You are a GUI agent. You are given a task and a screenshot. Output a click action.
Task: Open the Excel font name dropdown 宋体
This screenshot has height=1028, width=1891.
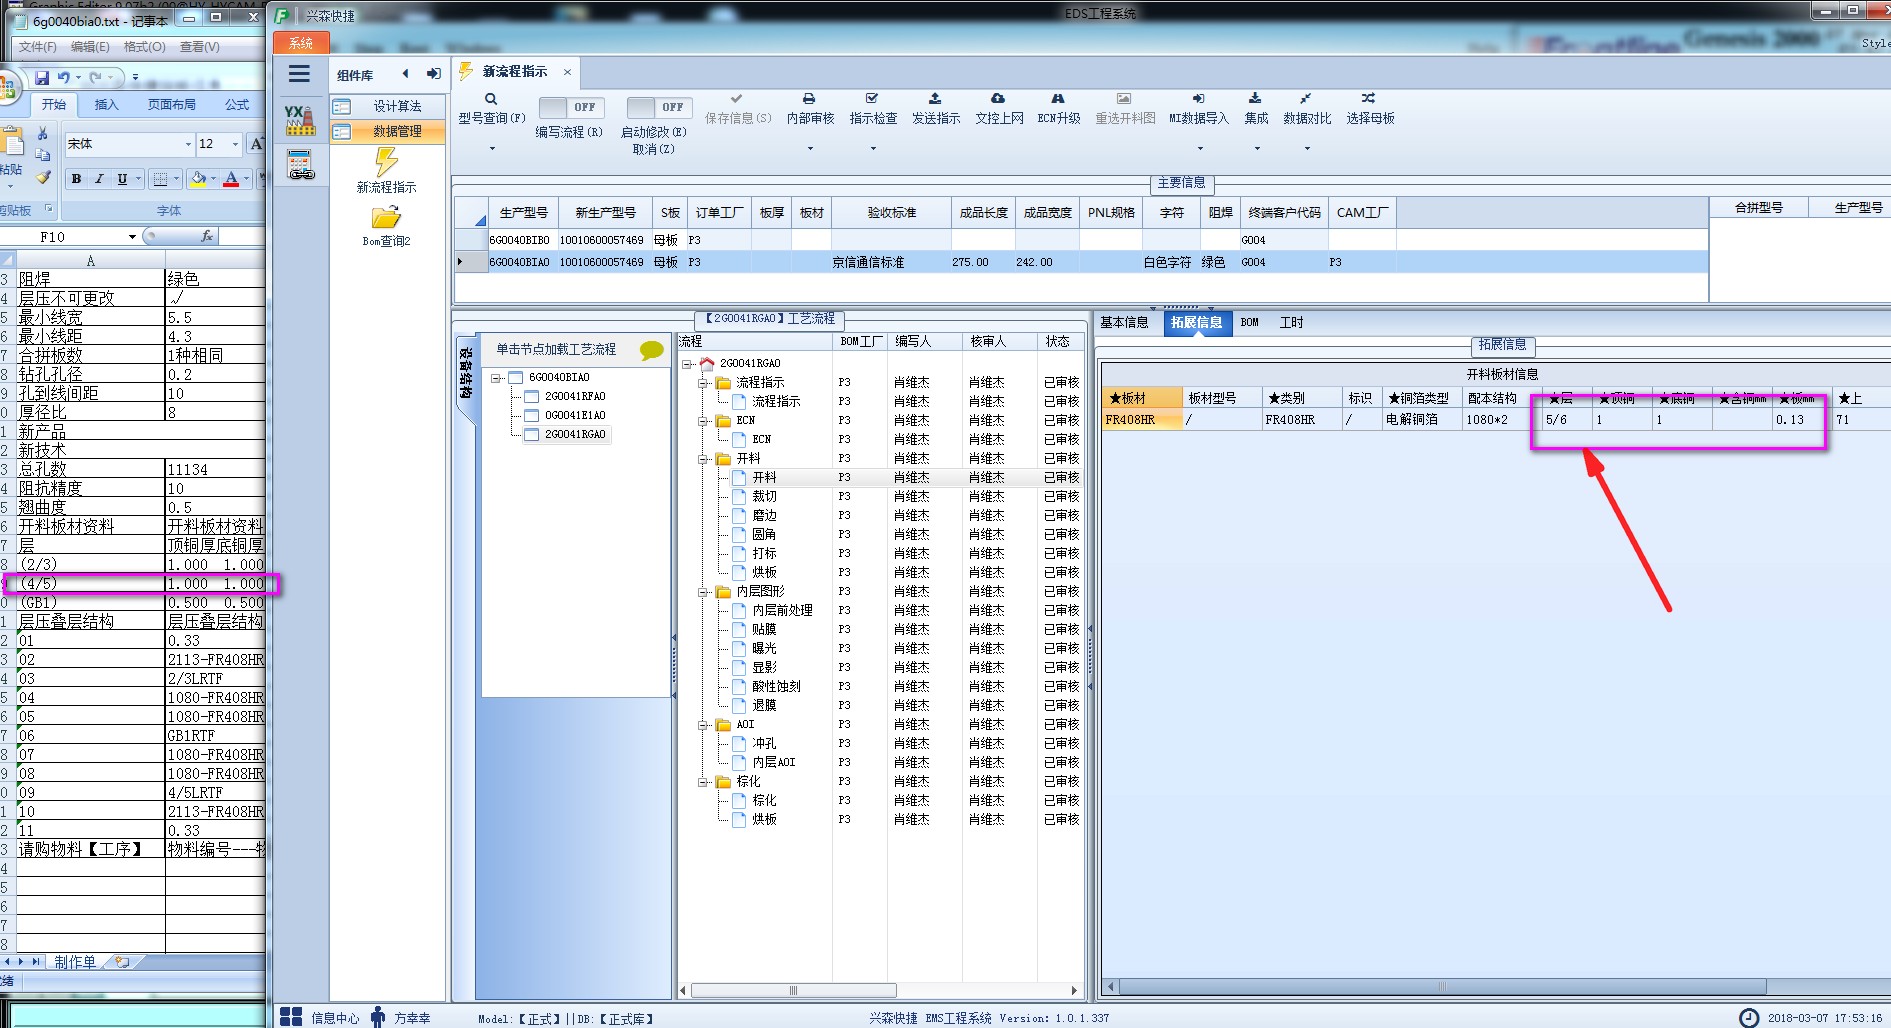coord(188,144)
